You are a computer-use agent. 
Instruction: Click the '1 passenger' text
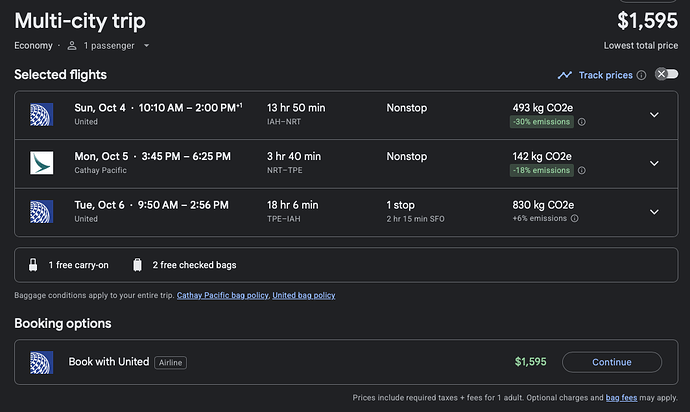[109, 46]
